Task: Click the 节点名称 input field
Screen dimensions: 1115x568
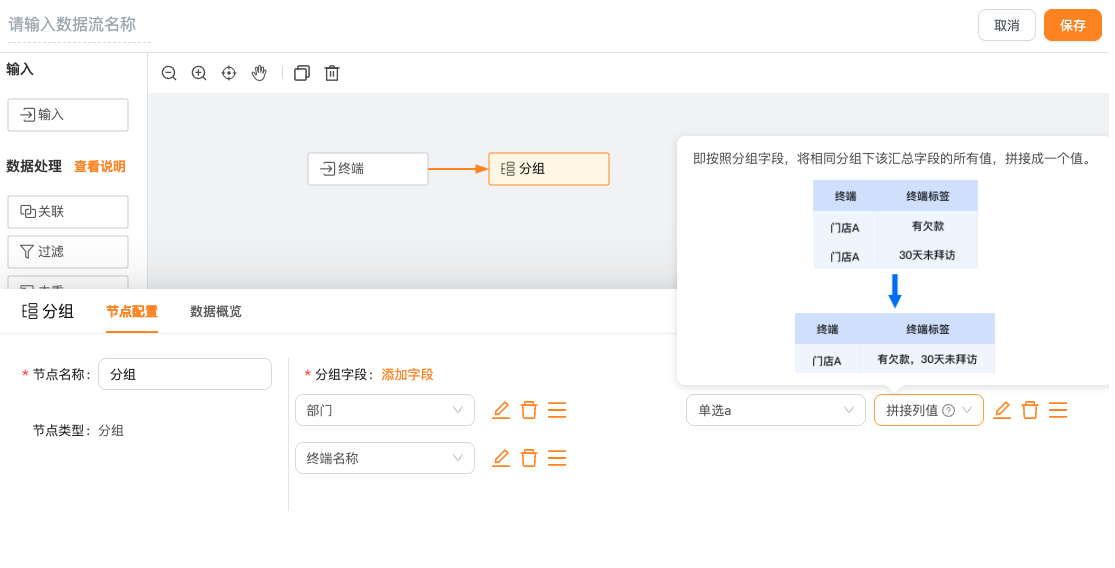Action: [185, 374]
